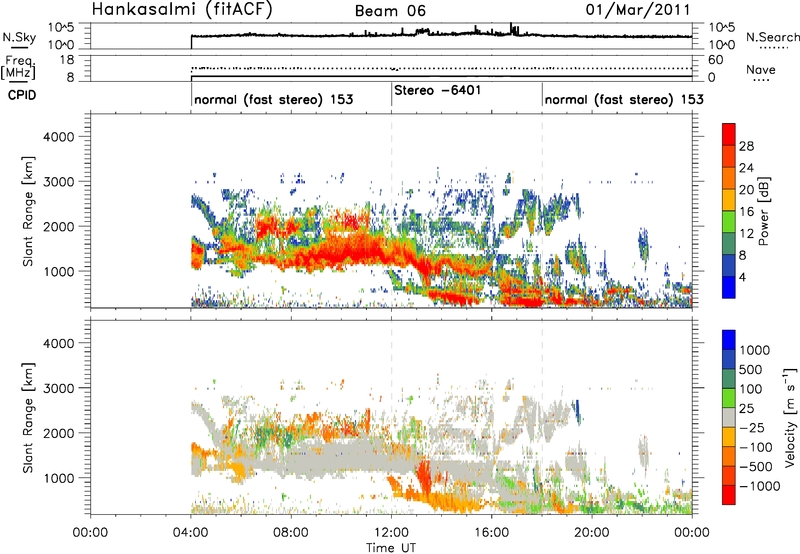Click the '16:00' time tick label
800x554 pixels.
491,533
